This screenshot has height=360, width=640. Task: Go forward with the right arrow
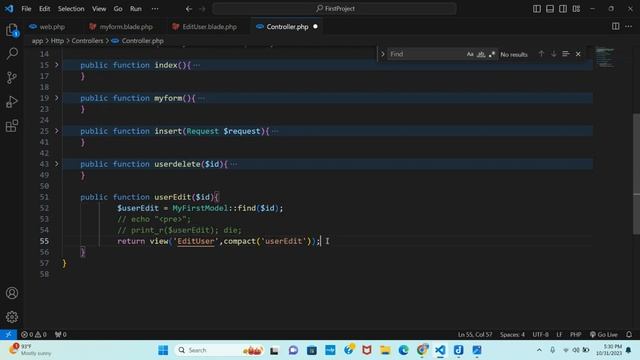[x=202, y=9]
